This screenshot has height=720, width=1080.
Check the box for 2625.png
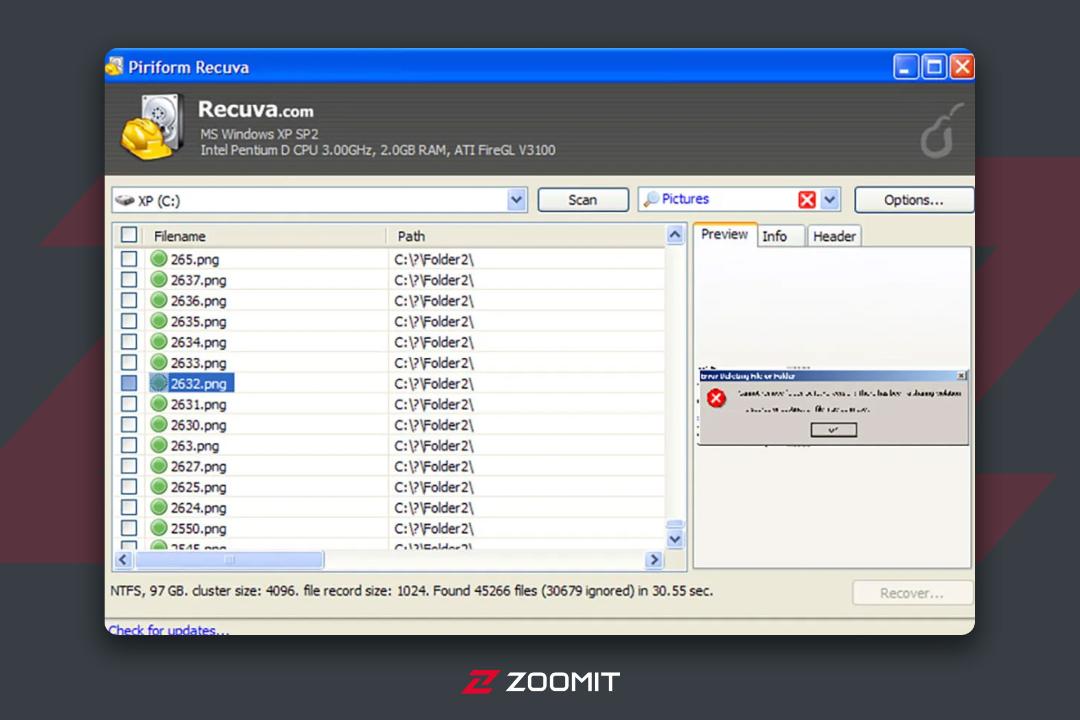[129, 486]
